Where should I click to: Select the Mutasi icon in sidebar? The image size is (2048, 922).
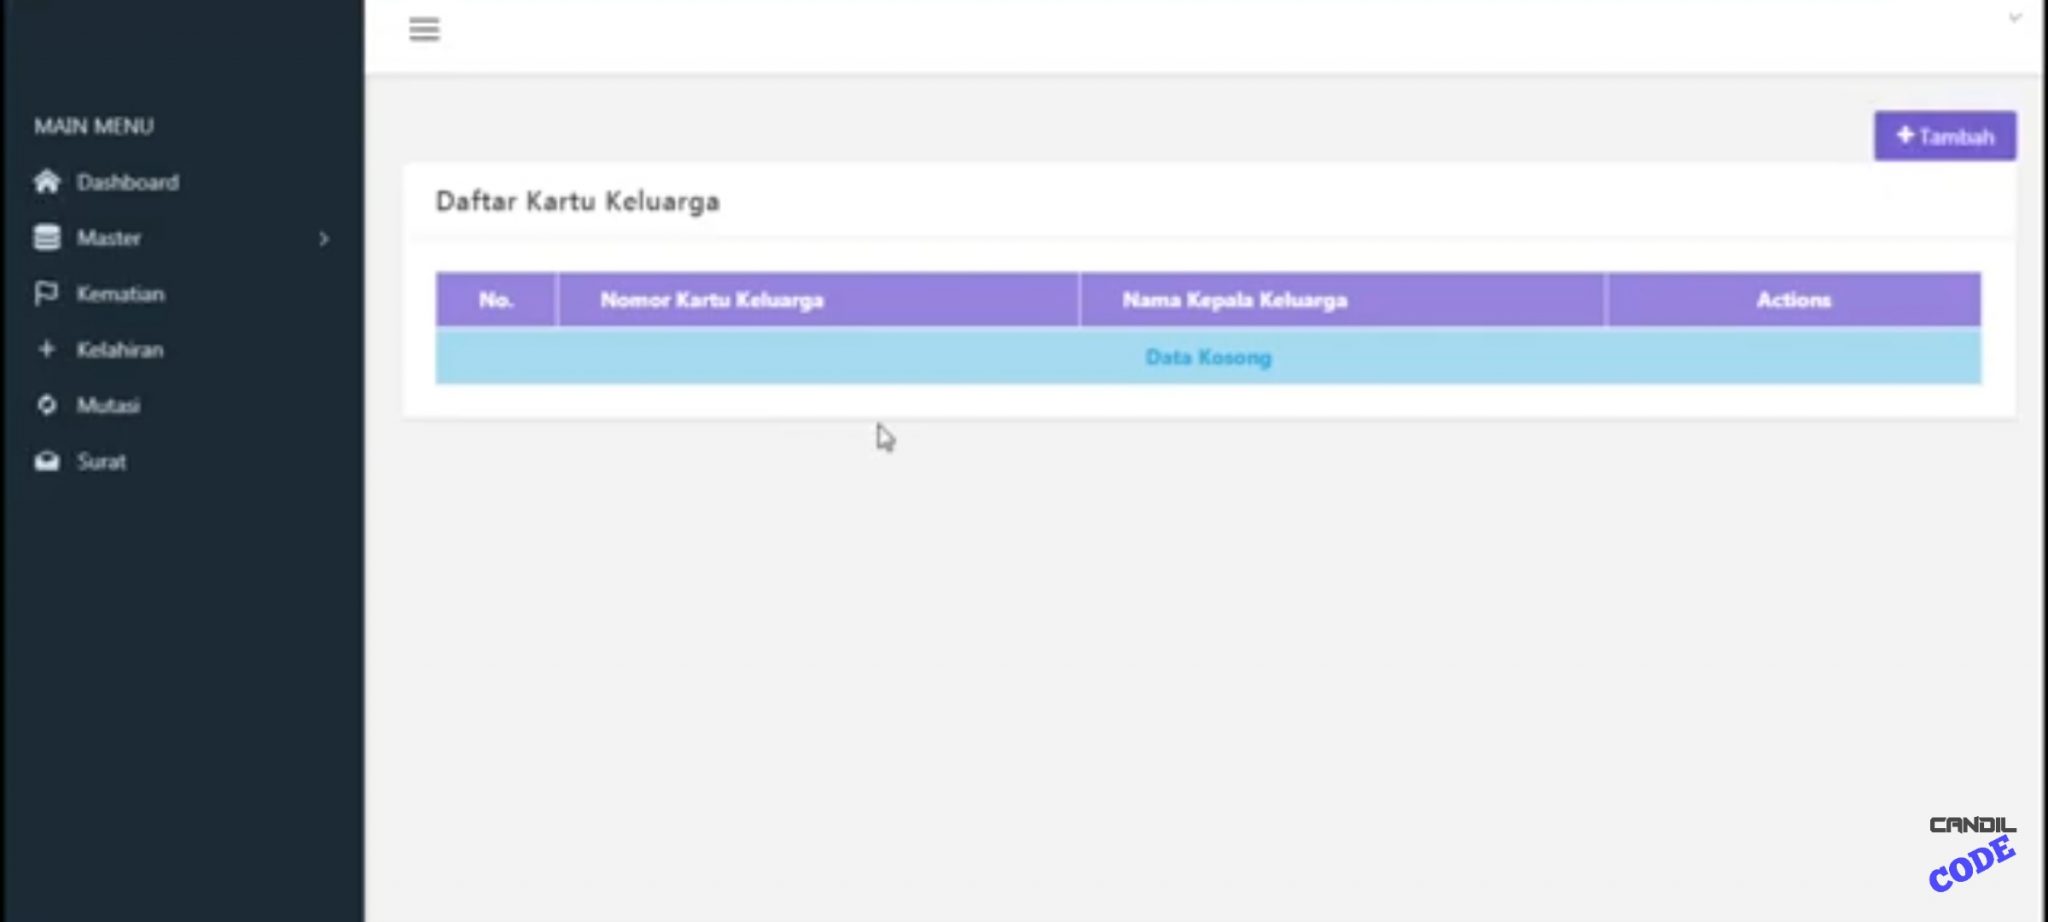coord(46,405)
